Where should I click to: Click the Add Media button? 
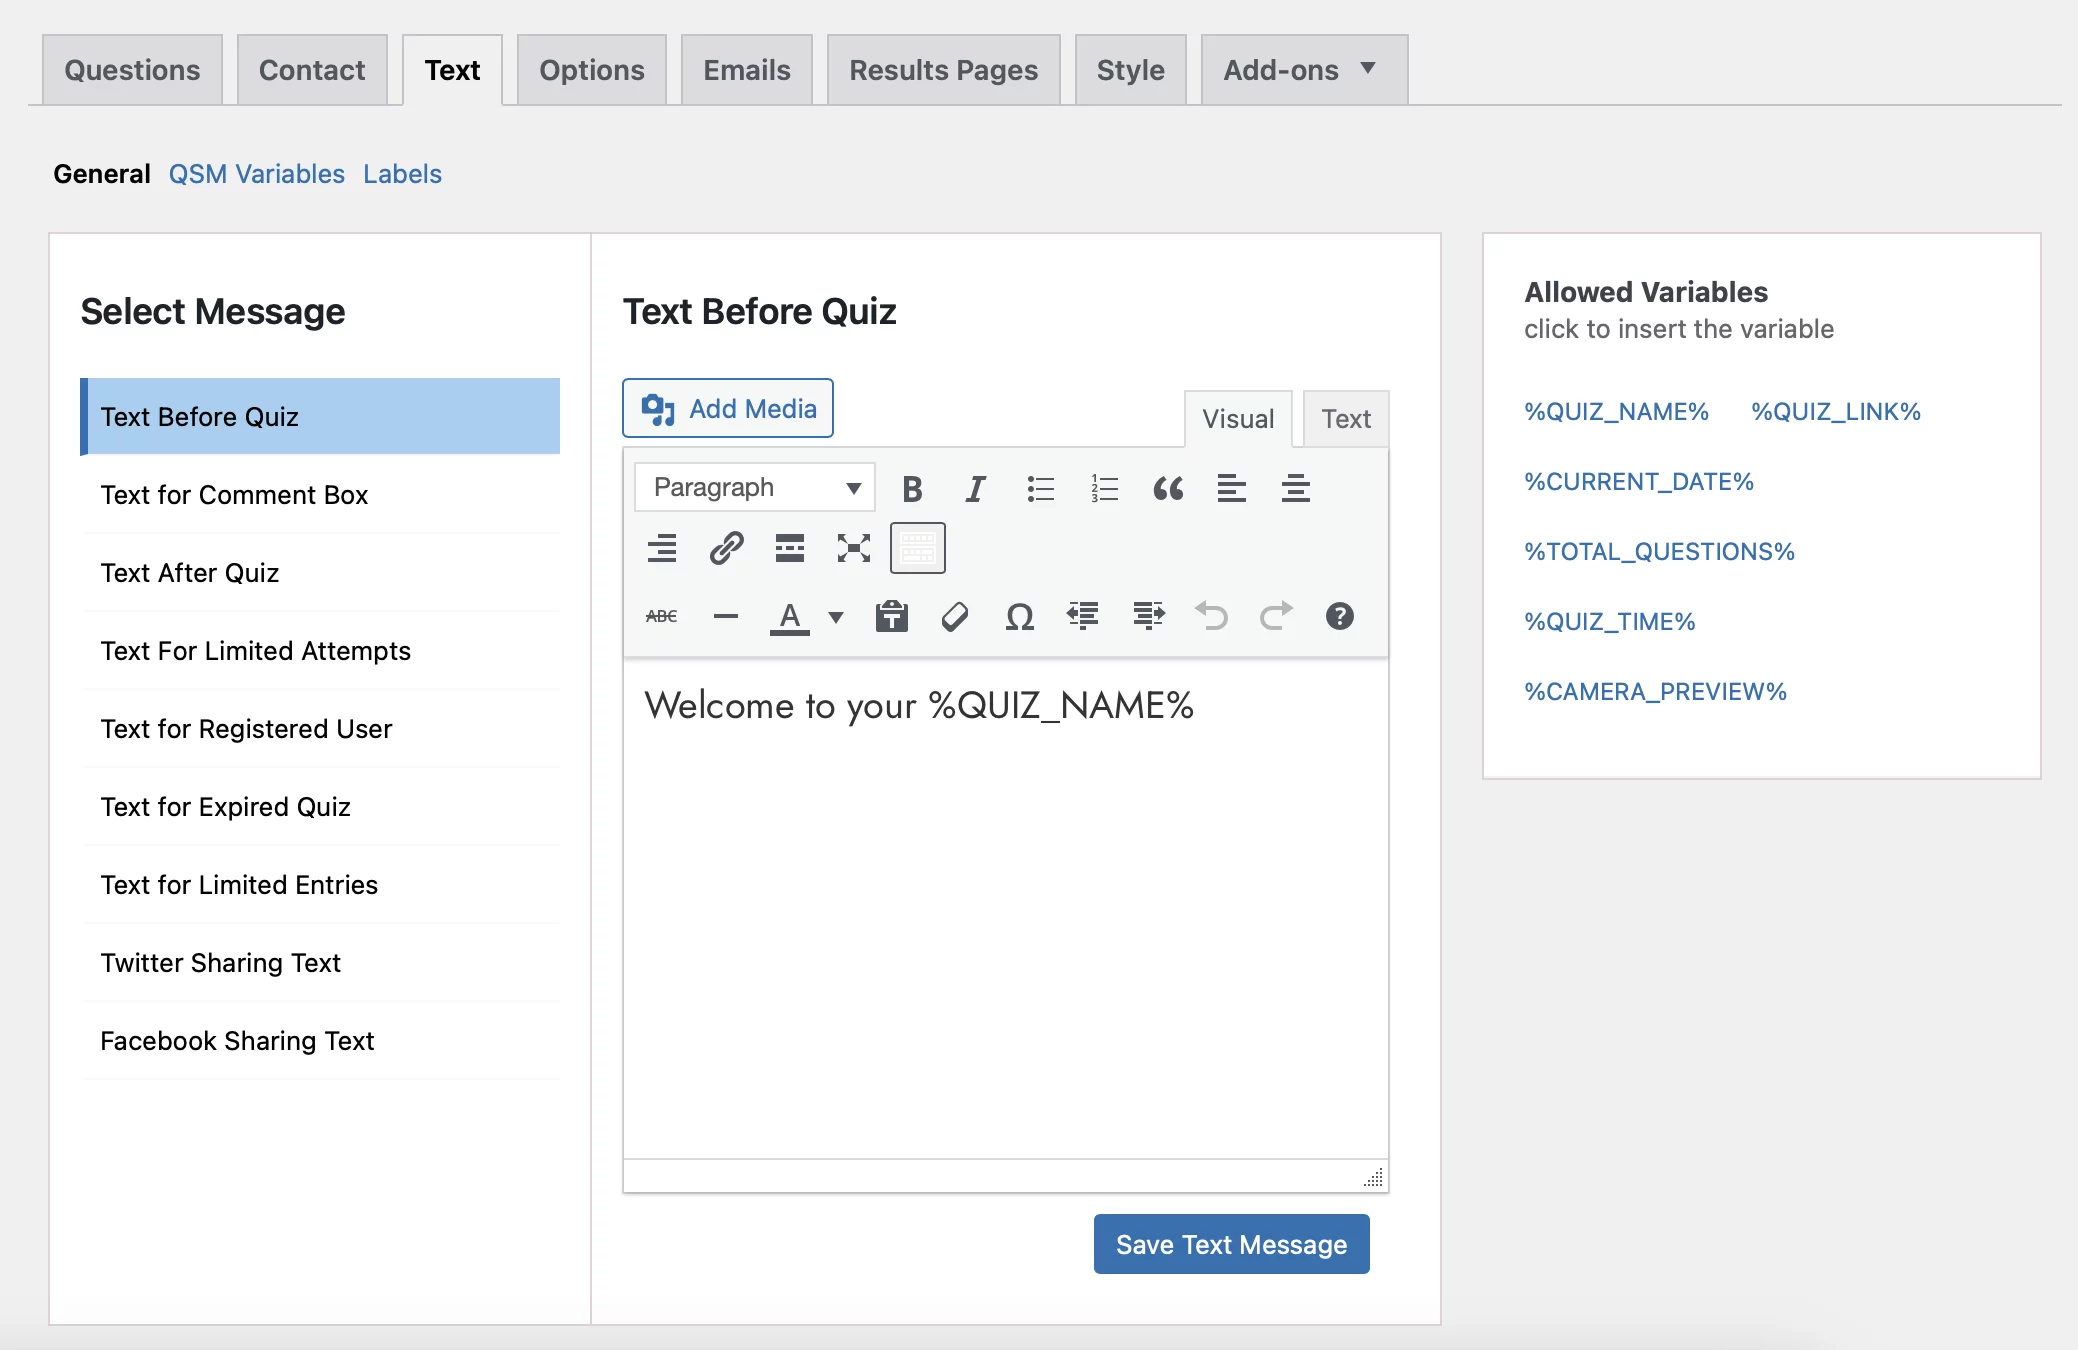[x=728, y=408]
